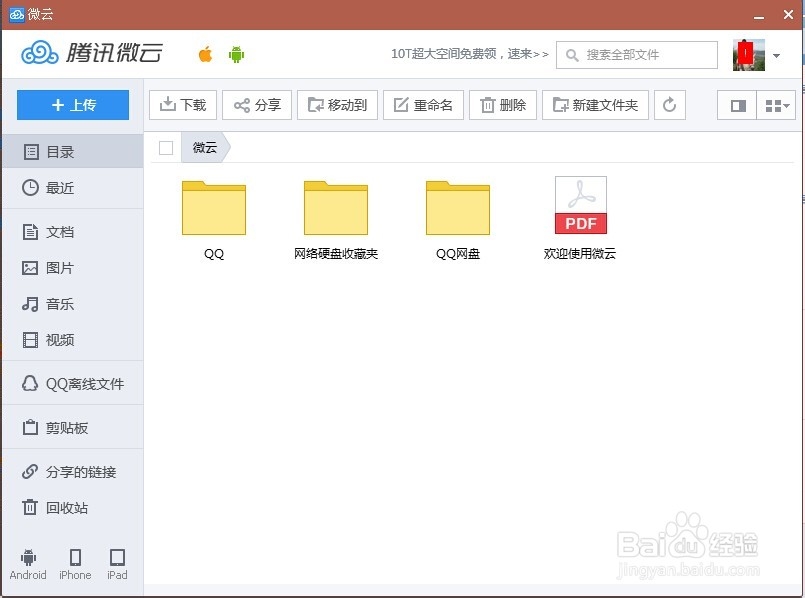Open the 图片 pictures sidebar item
805x598 pixels.
point(72,268)
